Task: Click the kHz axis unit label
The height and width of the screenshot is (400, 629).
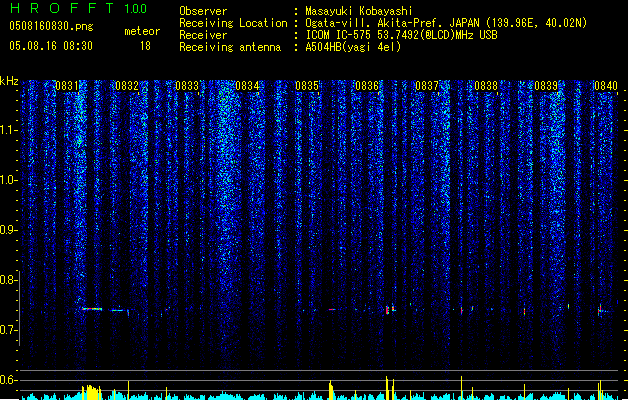Action: coord(9,81)
